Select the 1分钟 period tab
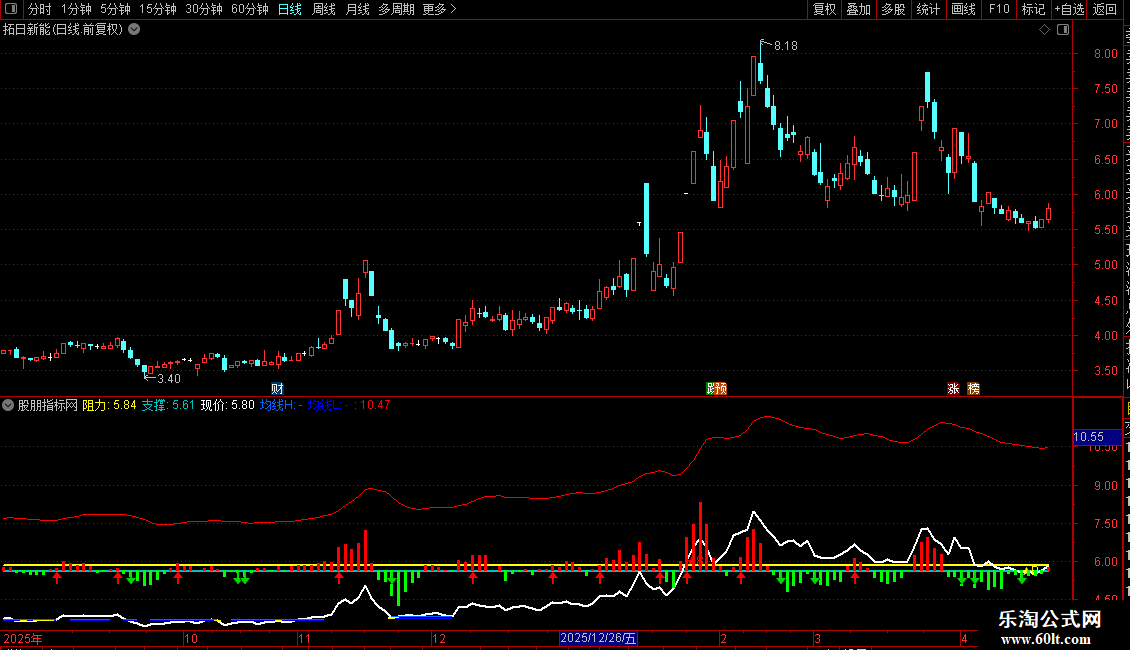This screenshot has width=1130, height=650. point(76,9)
